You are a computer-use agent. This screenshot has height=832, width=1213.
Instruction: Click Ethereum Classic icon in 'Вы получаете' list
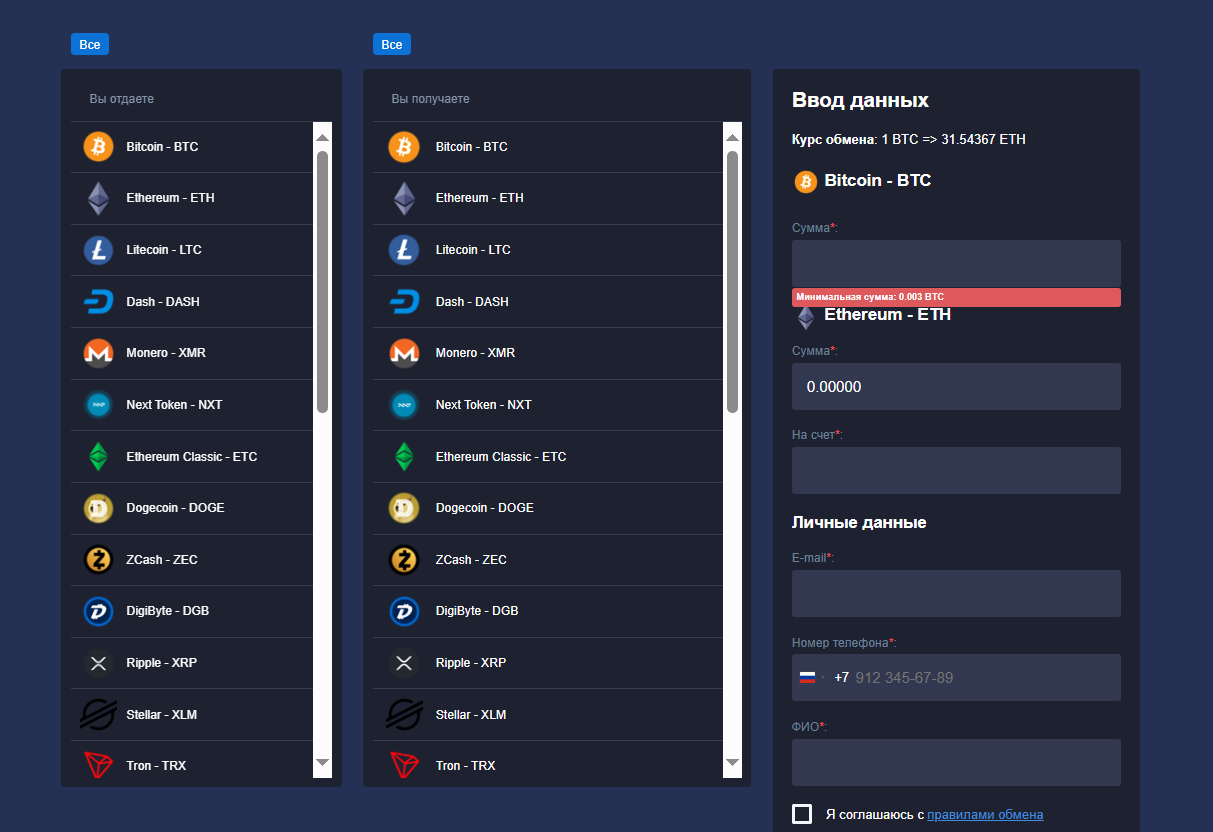(404, 456)
